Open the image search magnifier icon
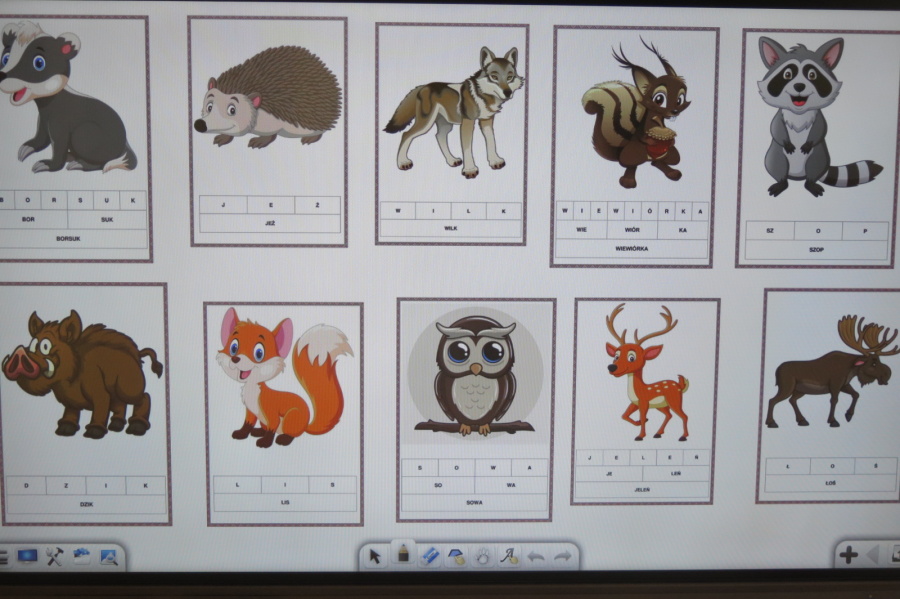 pos(108,557)
